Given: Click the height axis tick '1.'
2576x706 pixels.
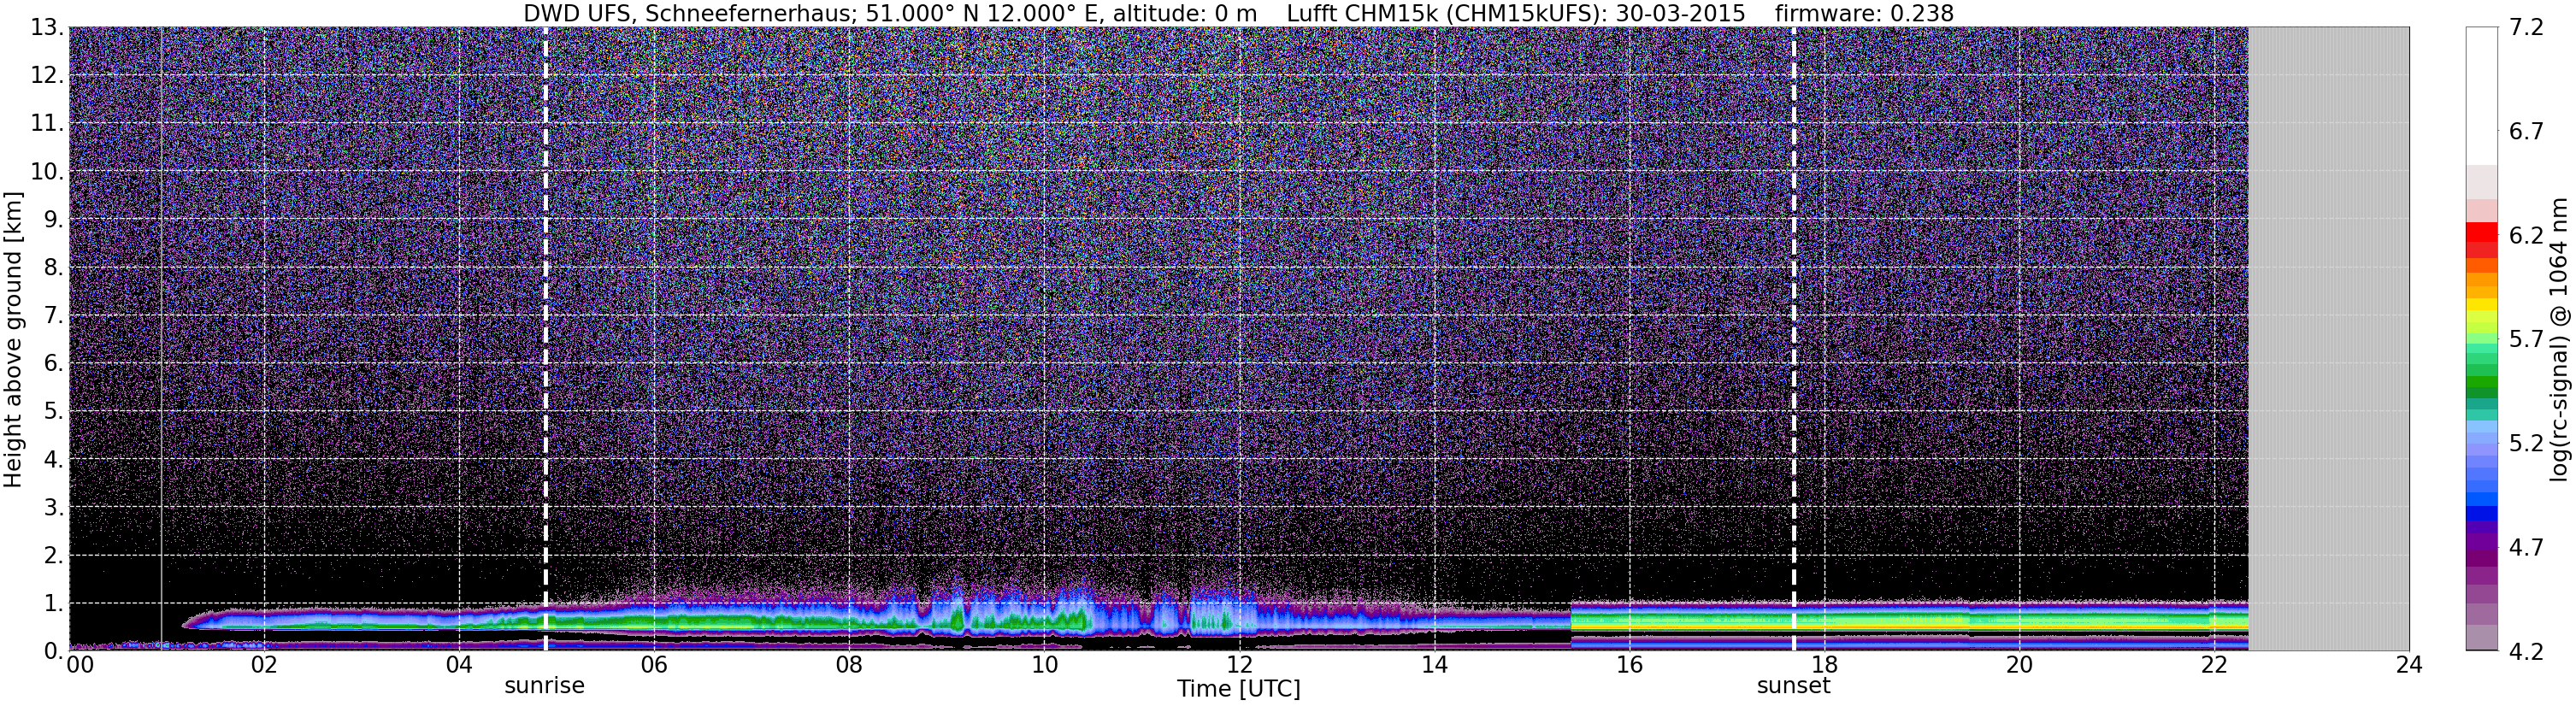Looking at the screenshot, I should point(53,604).
